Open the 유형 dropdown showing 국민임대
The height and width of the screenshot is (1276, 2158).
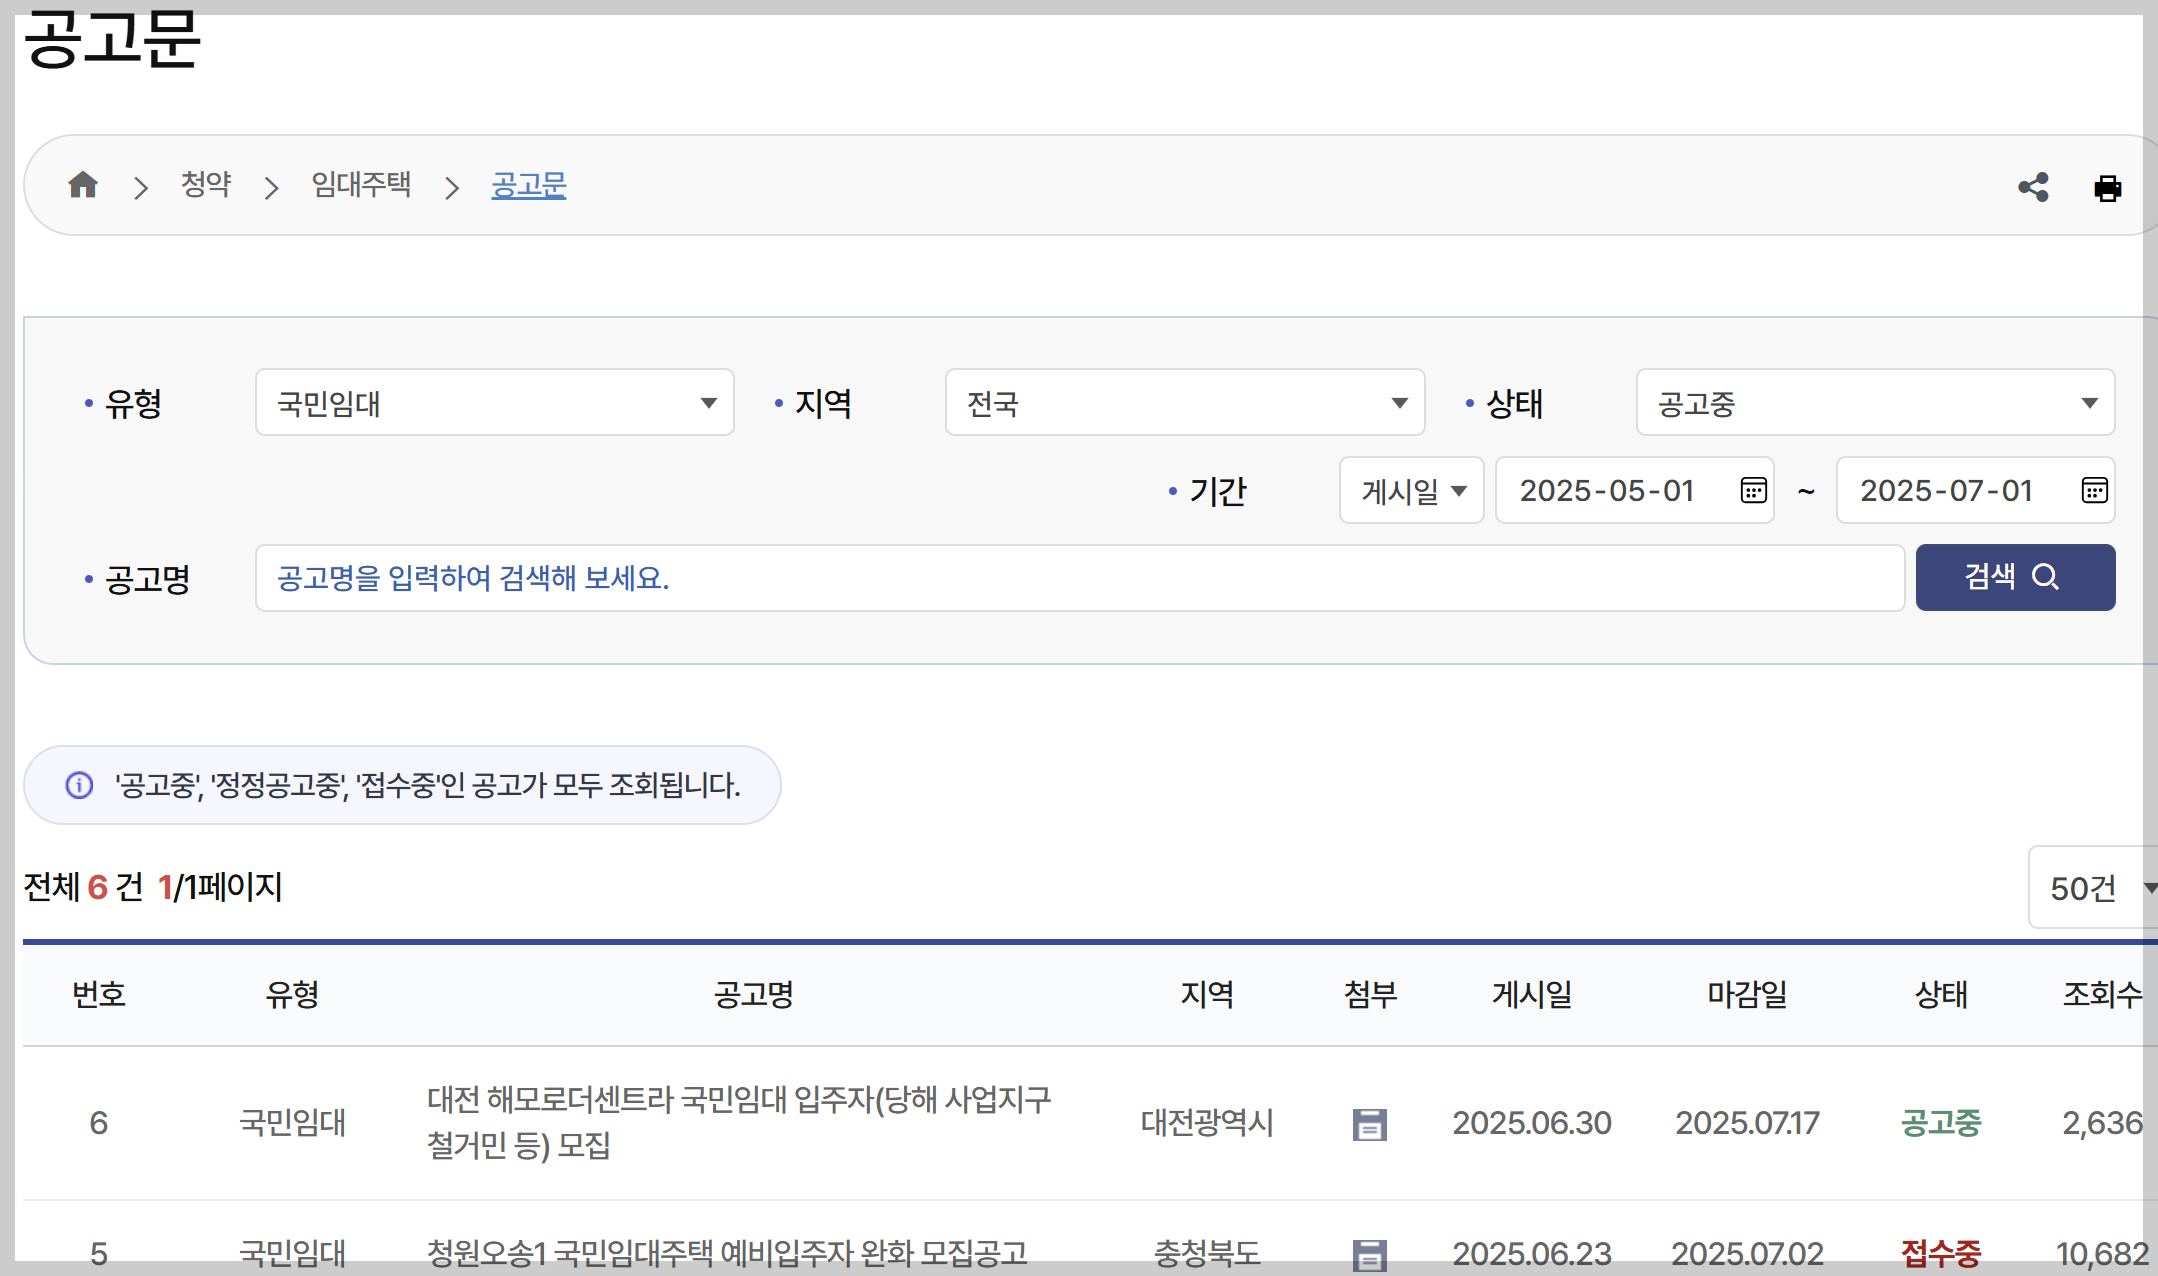494,403
